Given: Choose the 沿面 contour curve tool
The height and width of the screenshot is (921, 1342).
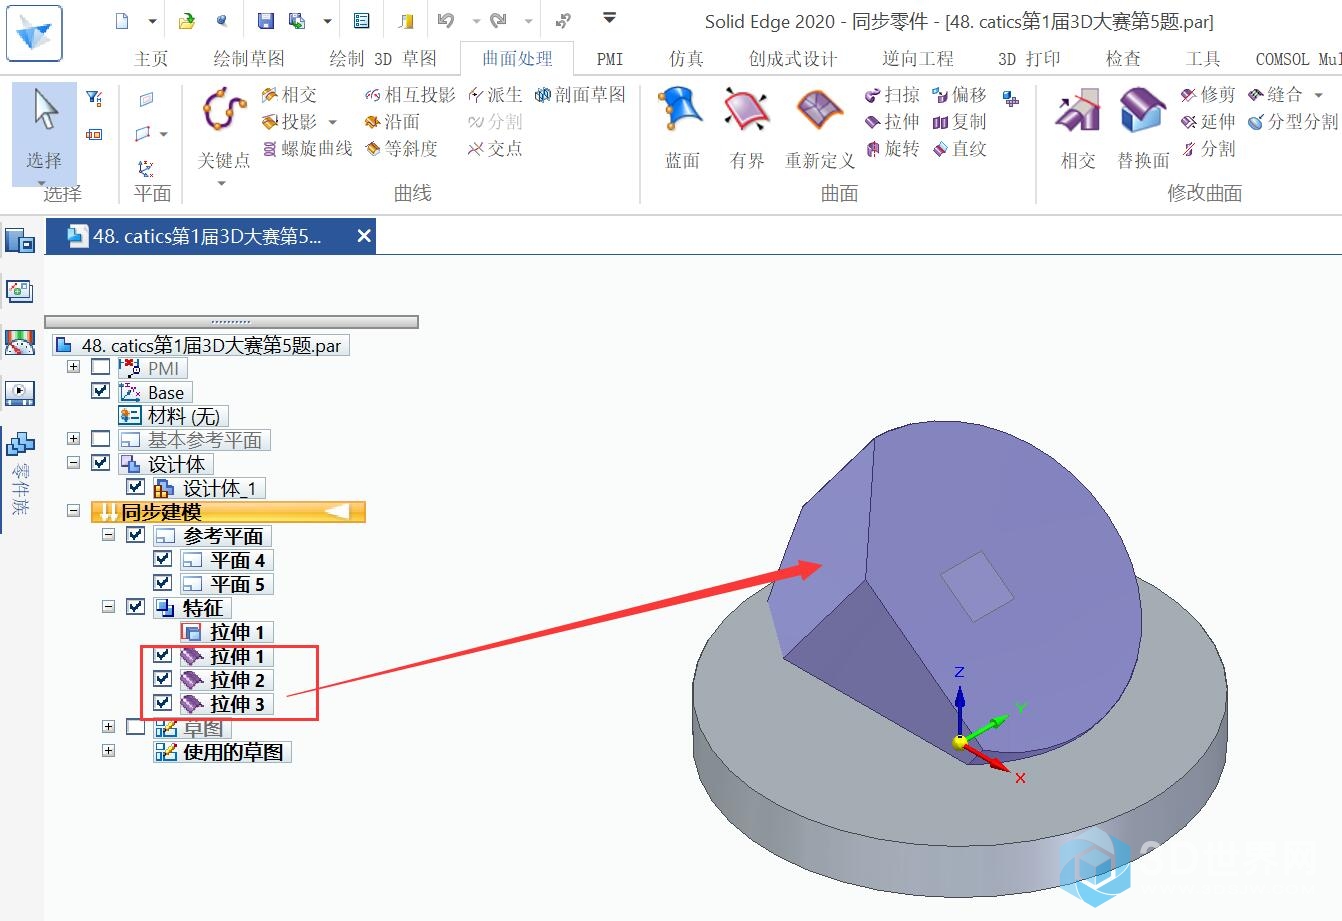Looking at the screenshot, I should (x=392, y=122).
